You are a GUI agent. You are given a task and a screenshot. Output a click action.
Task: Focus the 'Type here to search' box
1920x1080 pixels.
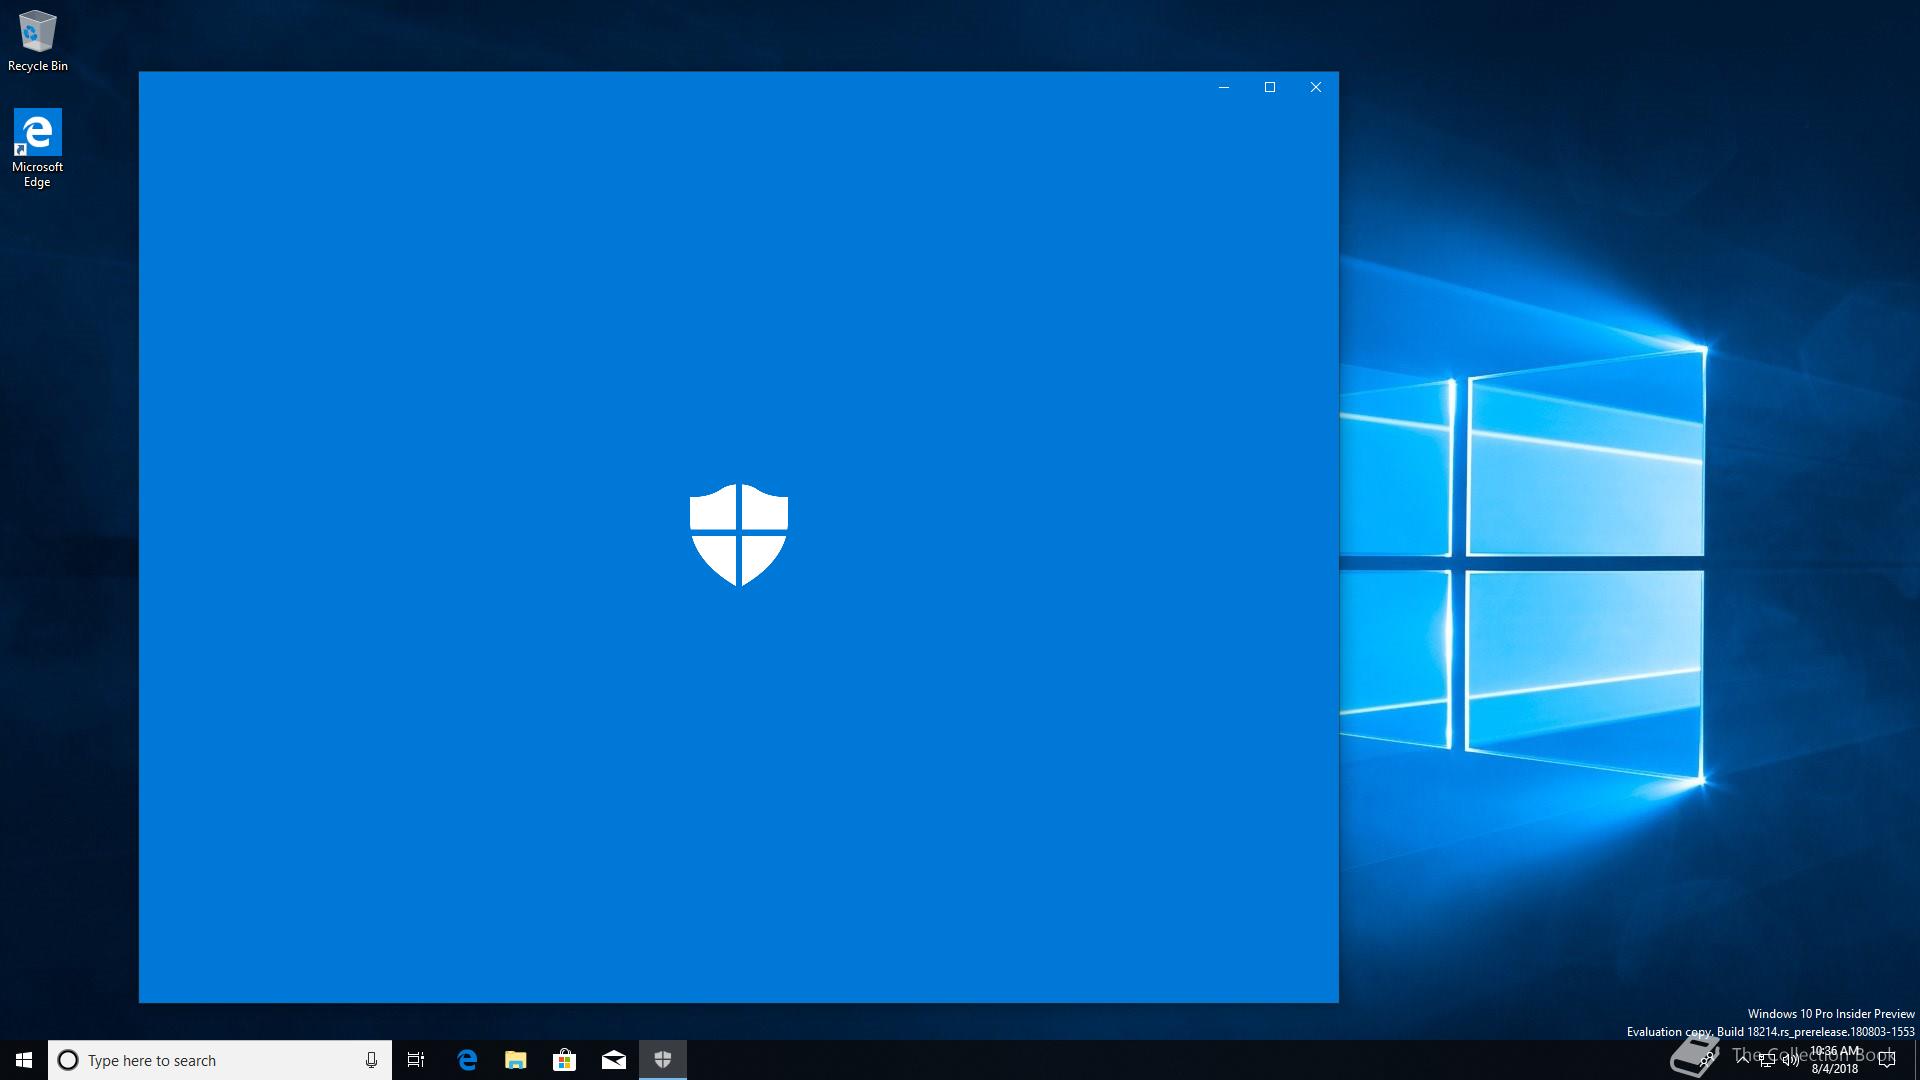pos(220,1060)
